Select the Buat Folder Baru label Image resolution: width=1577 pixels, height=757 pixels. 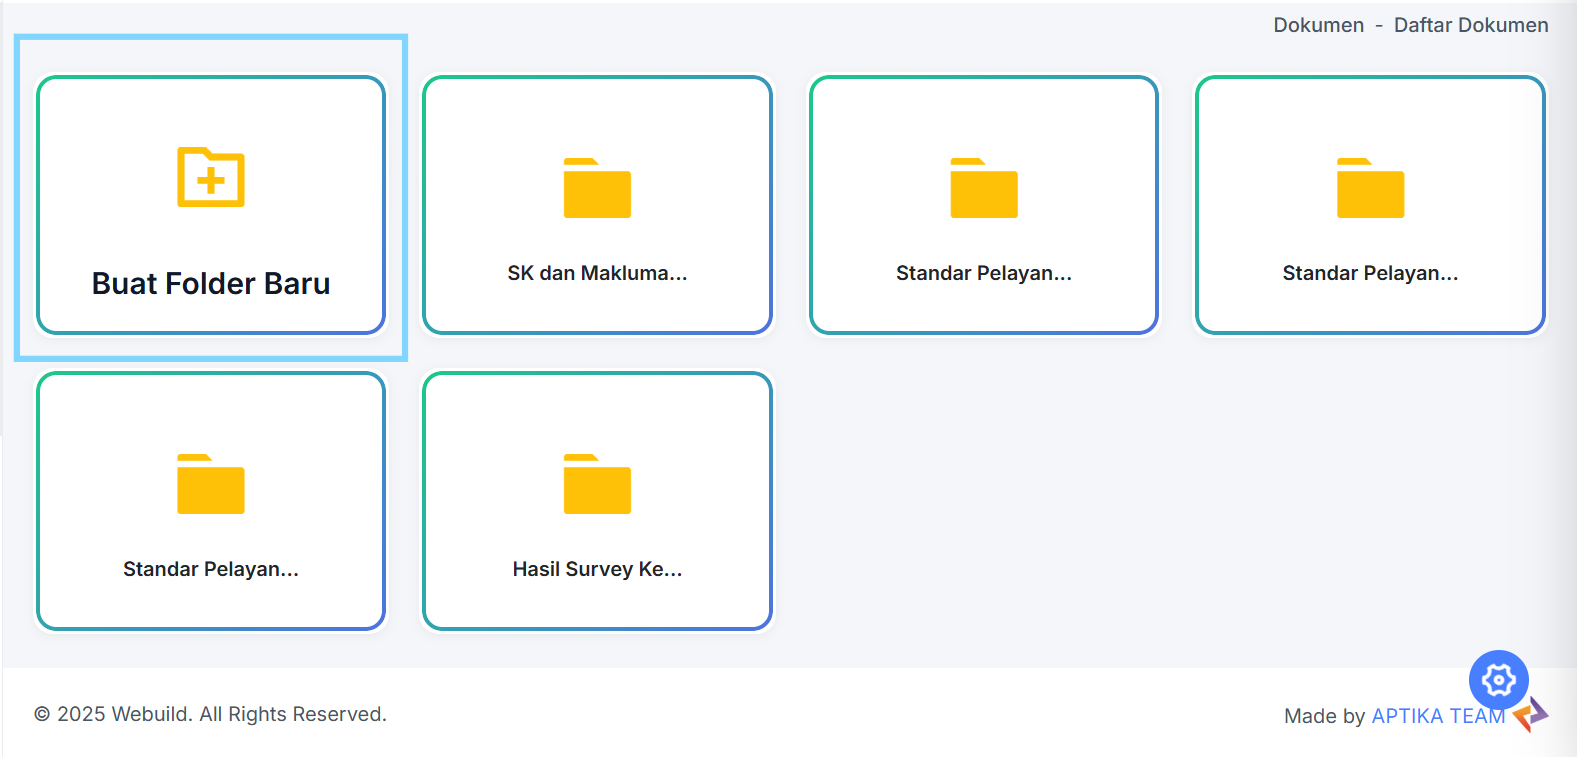click(211, 284)
